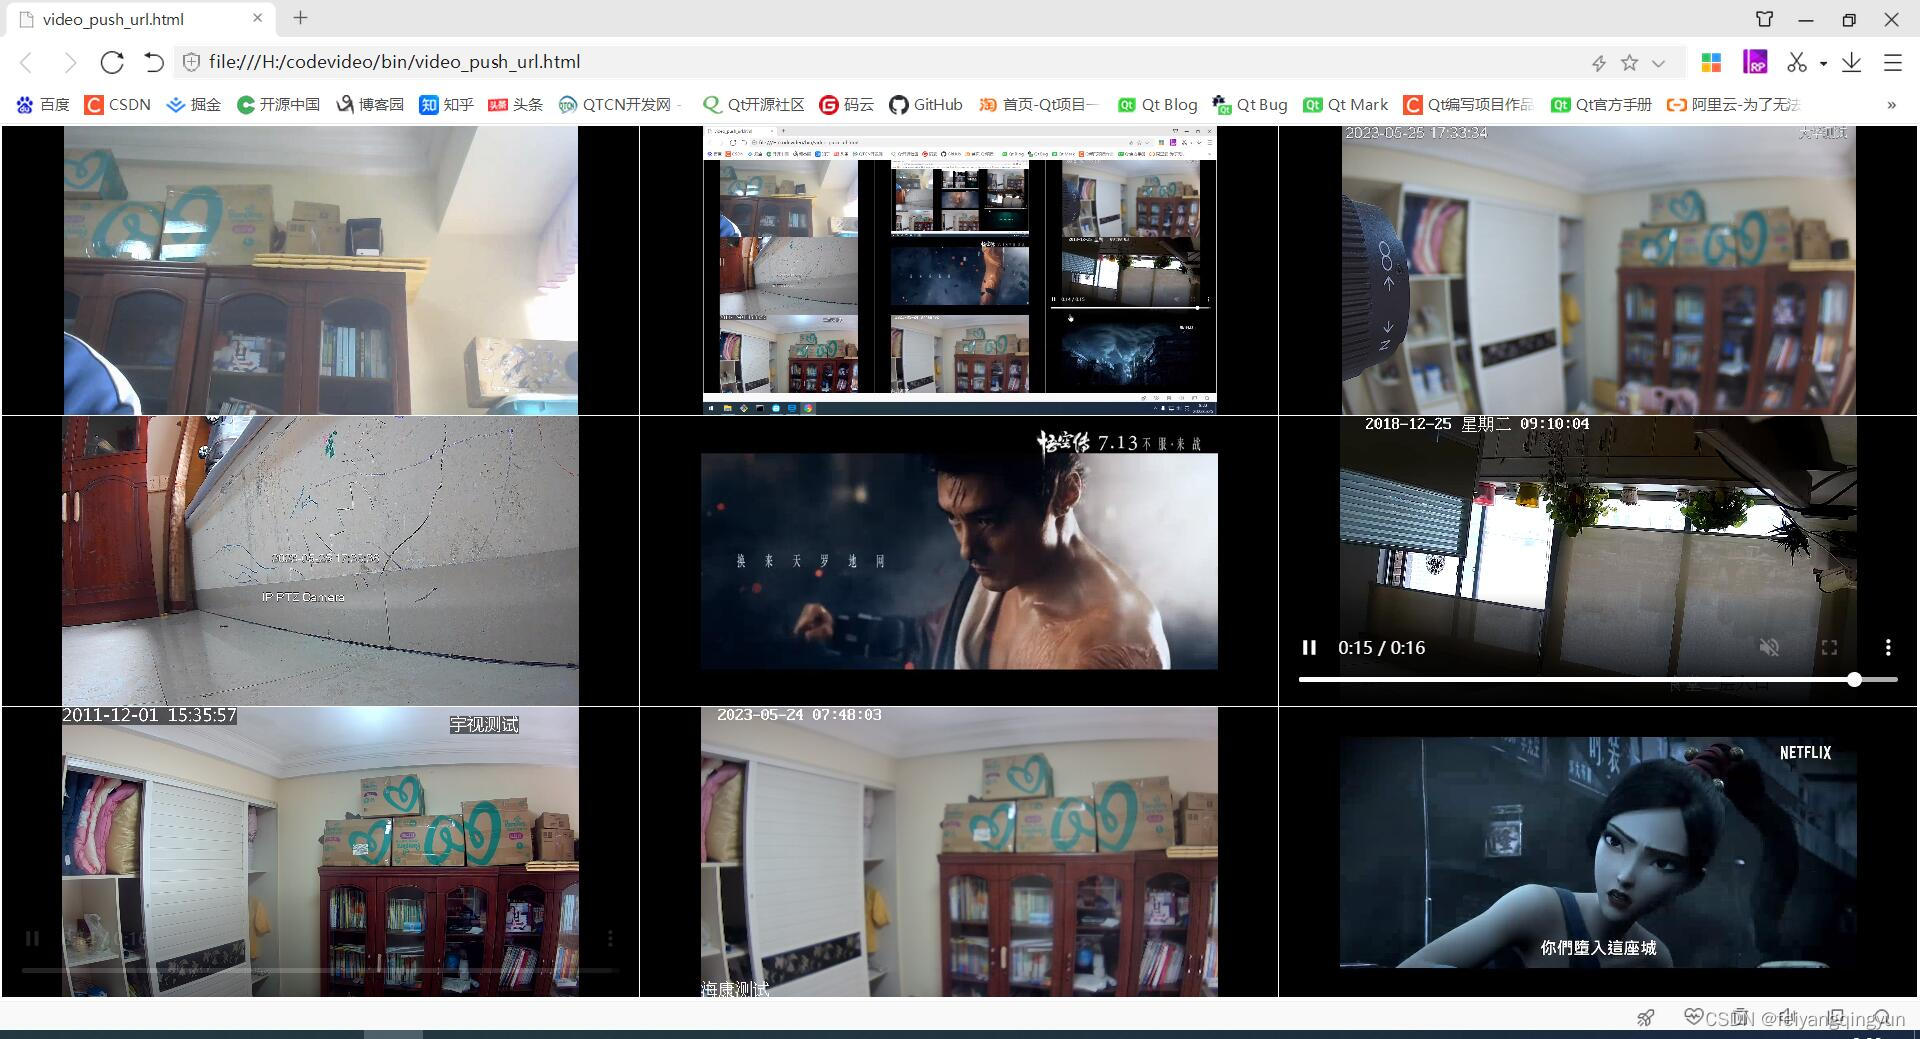
Task: Open the 开源中国 bookmark
Action: click(278, 104)
